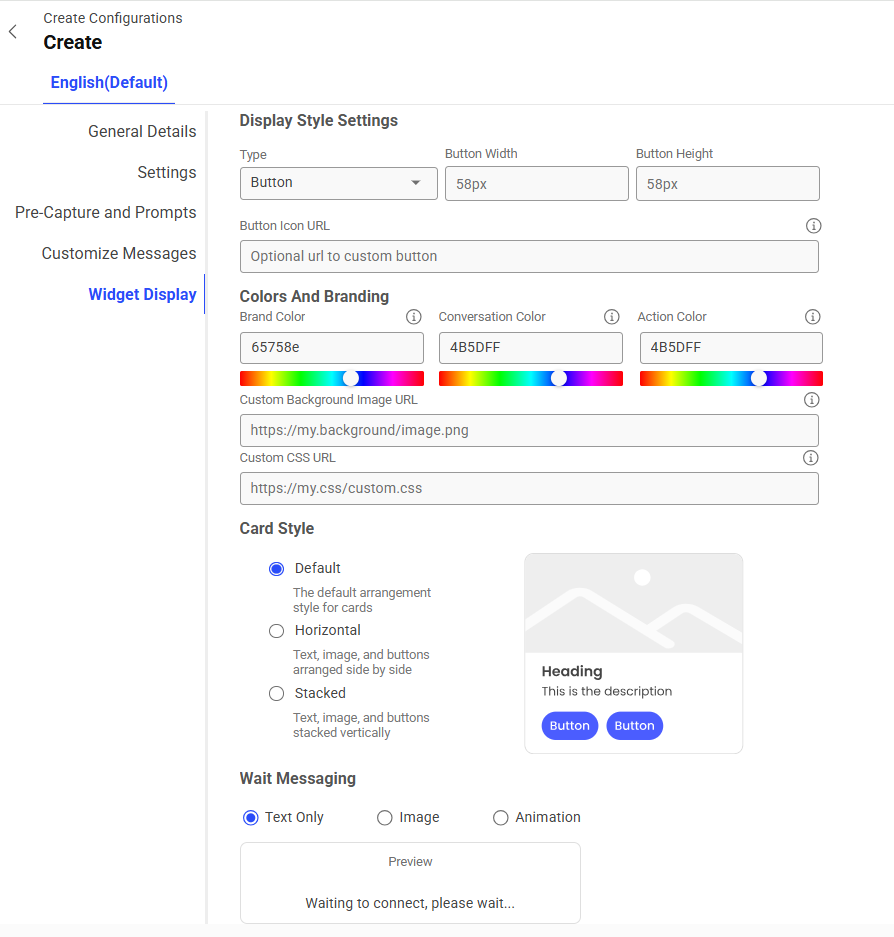Viewport: 894px width, 937px height.
Task: Click Conversation Color hue slider handle
Action: point(558,378)
